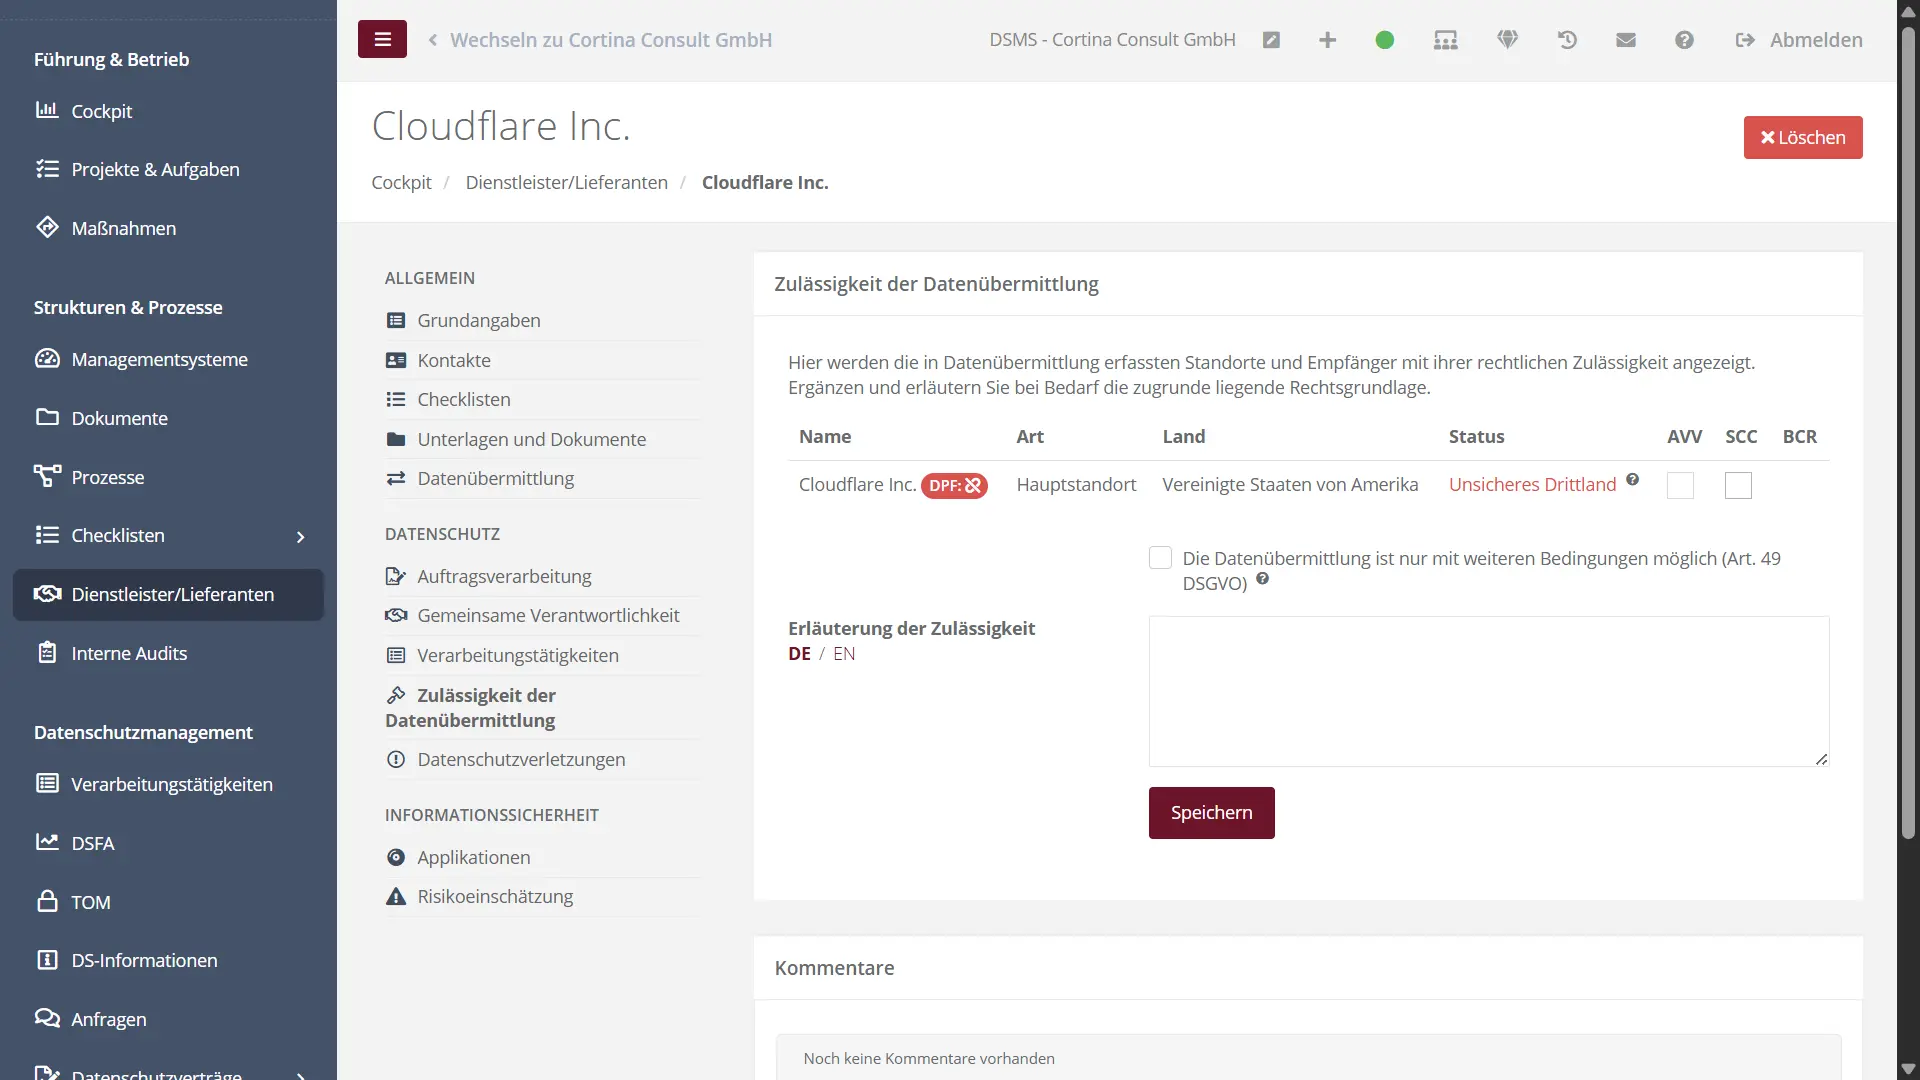Click the question mark help icon

click(x=1684, y=40)
